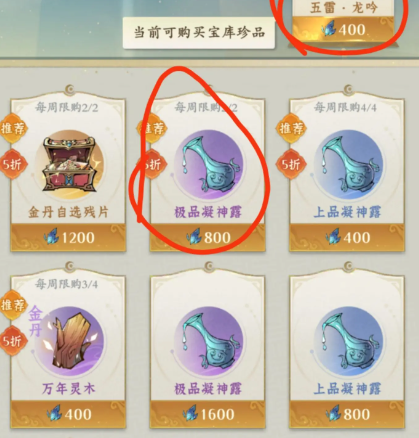Pick the bottom-row purple 极品凝神露 flask icon
This screenshot has height=438, width=419.
[x=209, y=341]
